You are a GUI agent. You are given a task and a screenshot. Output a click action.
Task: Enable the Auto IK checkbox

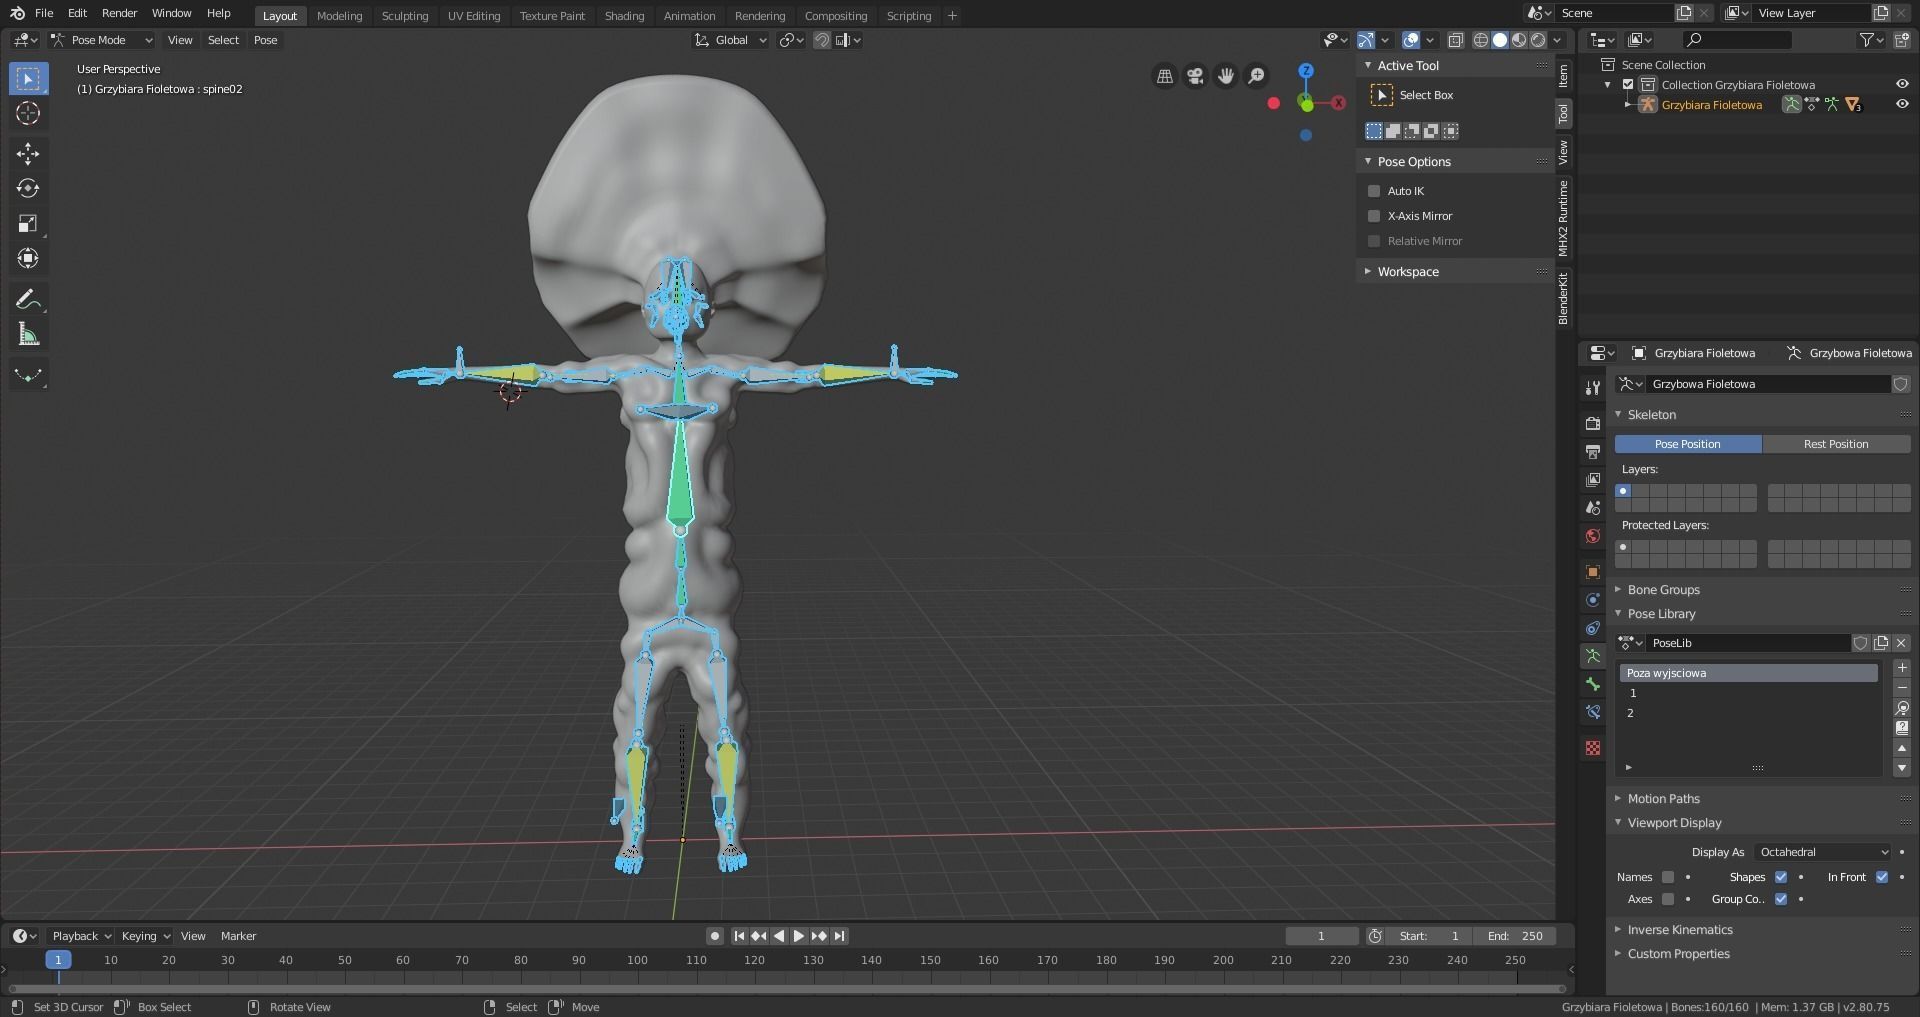[1374, 191]
